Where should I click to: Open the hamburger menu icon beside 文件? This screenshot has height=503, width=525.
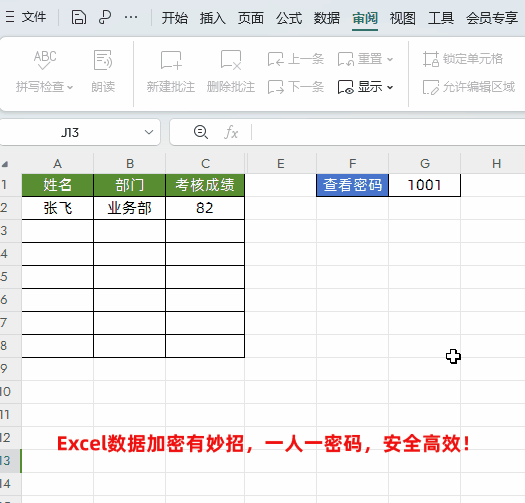point(10,17)
